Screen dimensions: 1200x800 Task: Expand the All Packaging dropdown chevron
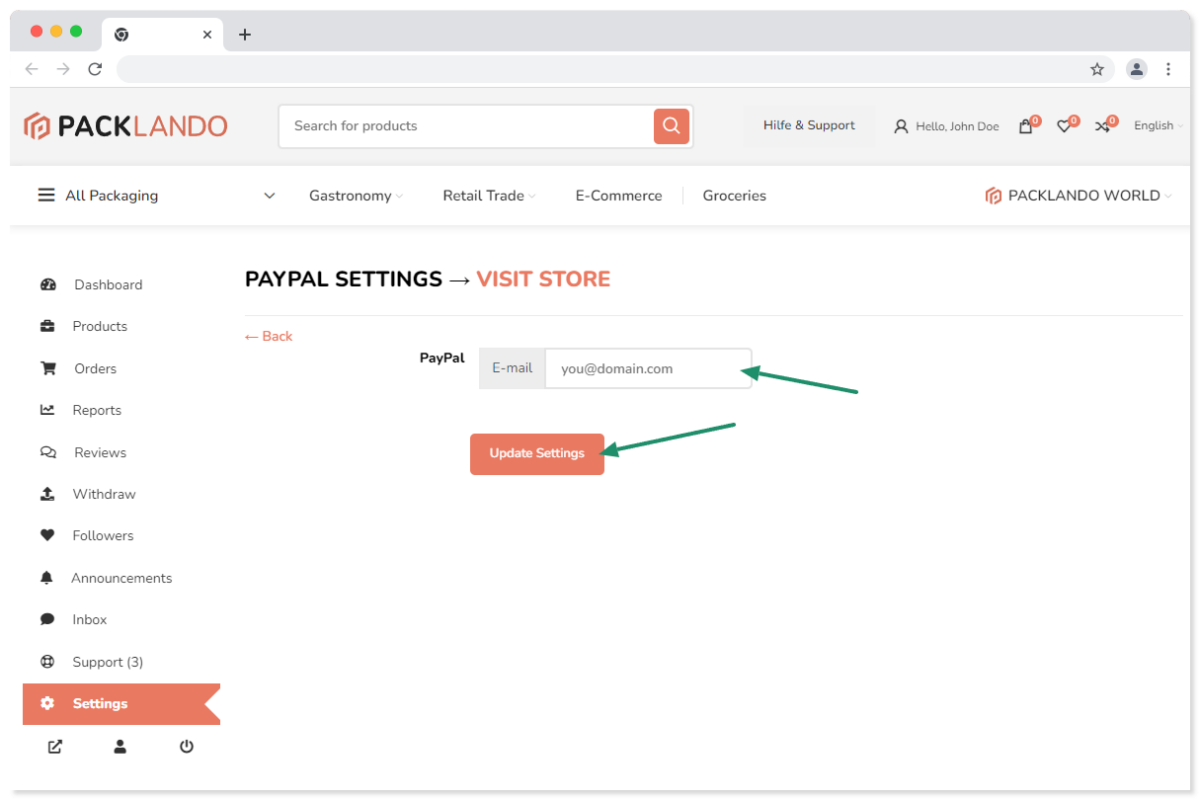click(269, 196)
